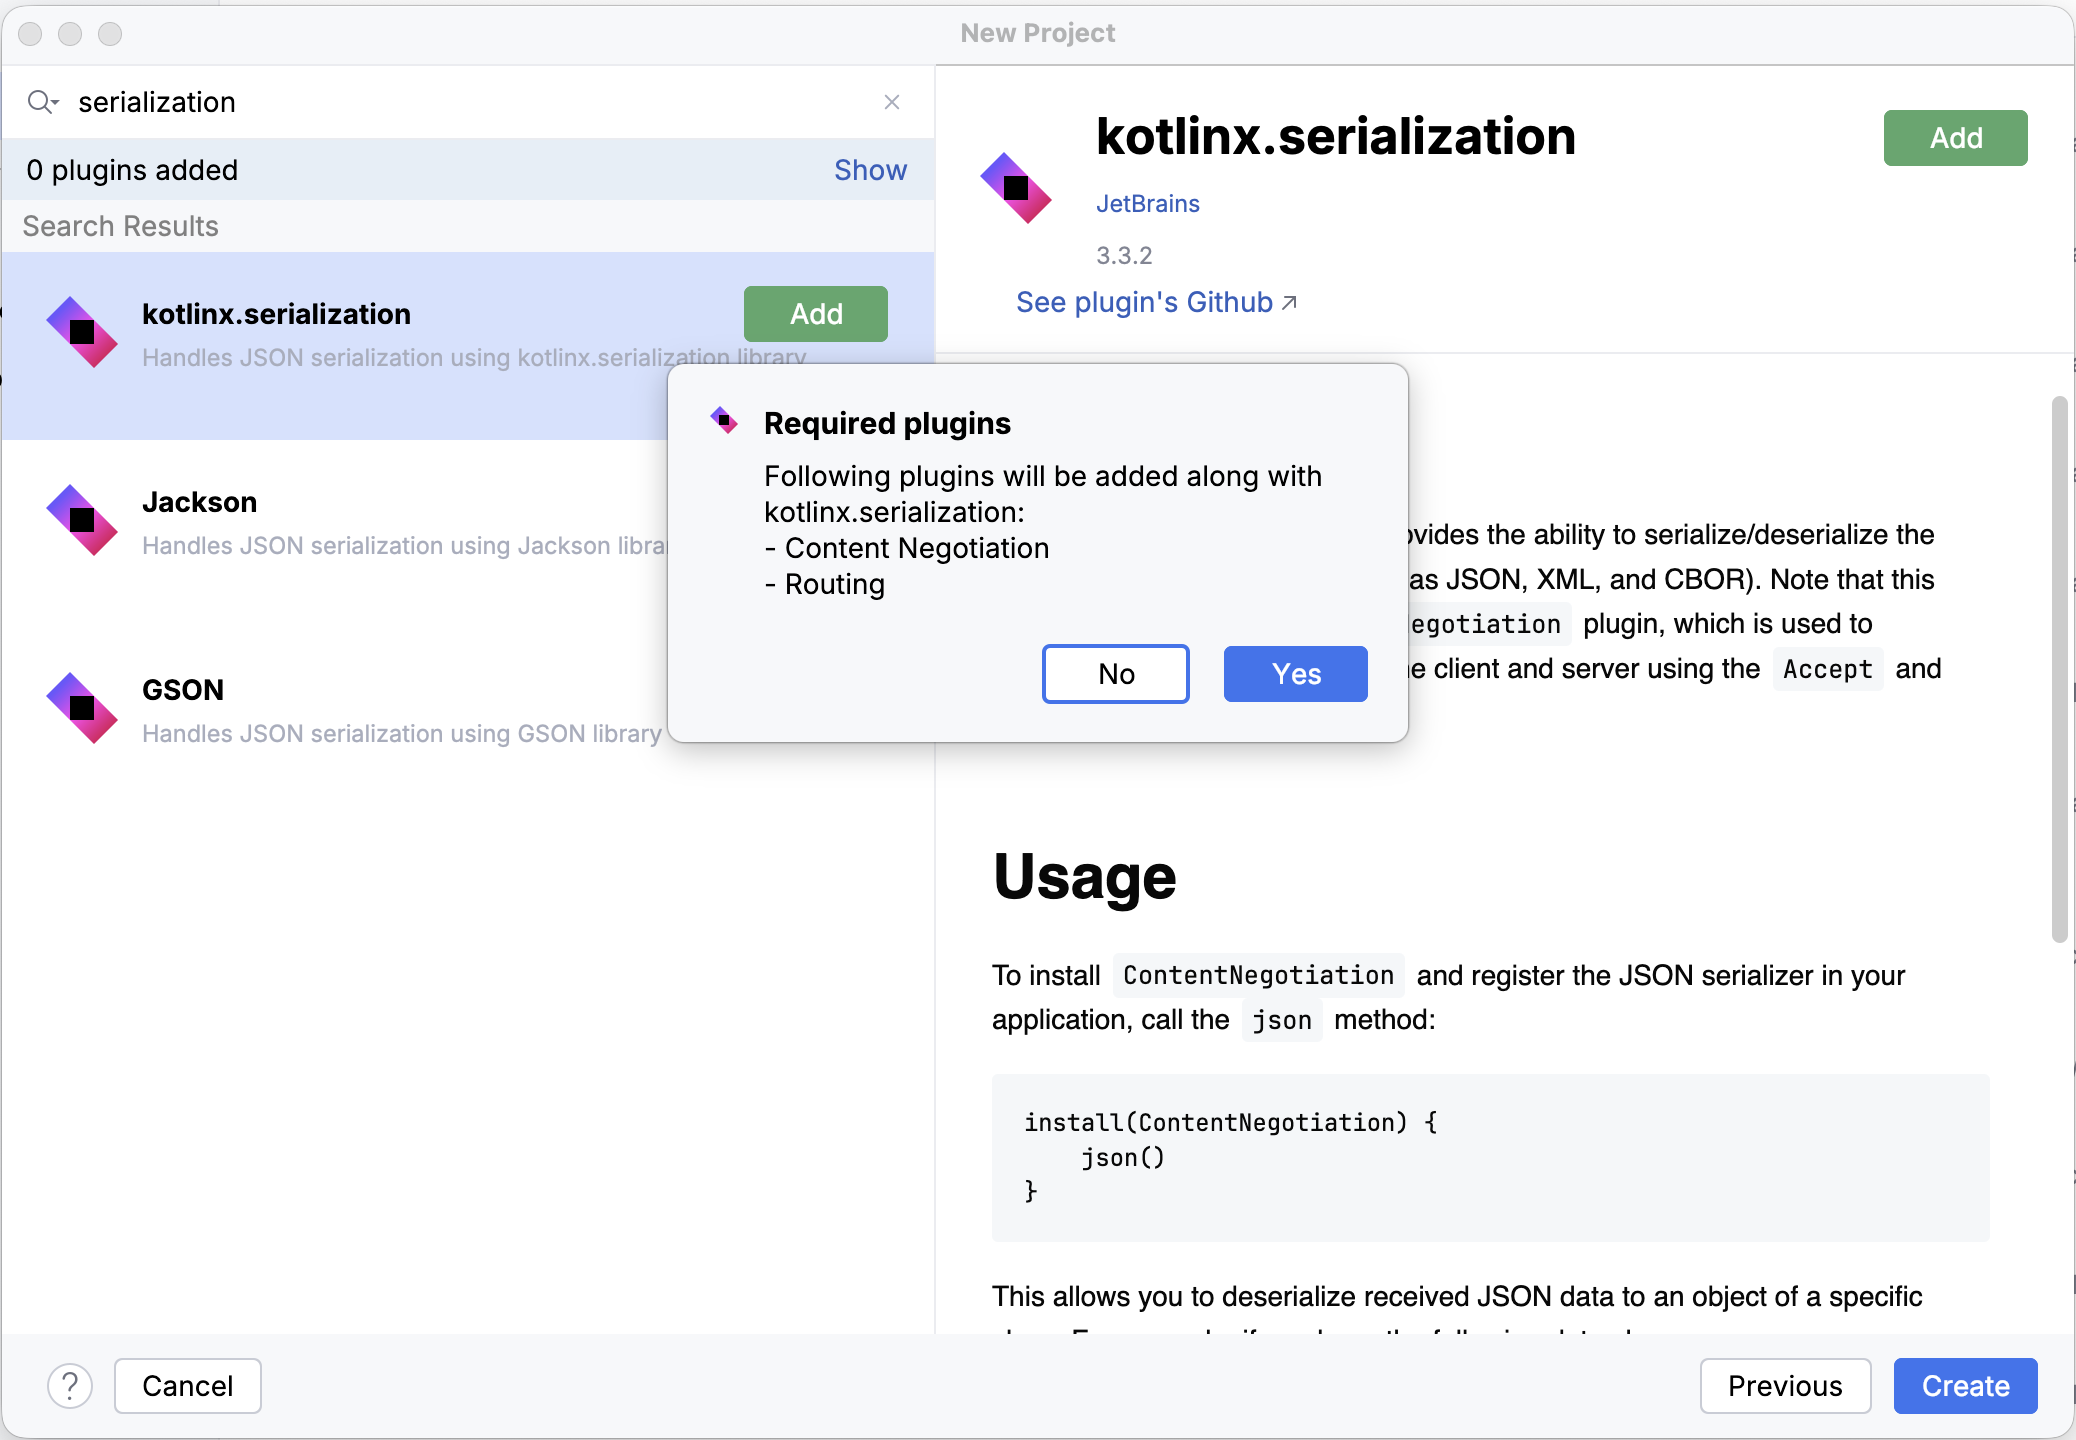
Task: Open the JetBrains vendor link
Action: (x=1148, y=204)
